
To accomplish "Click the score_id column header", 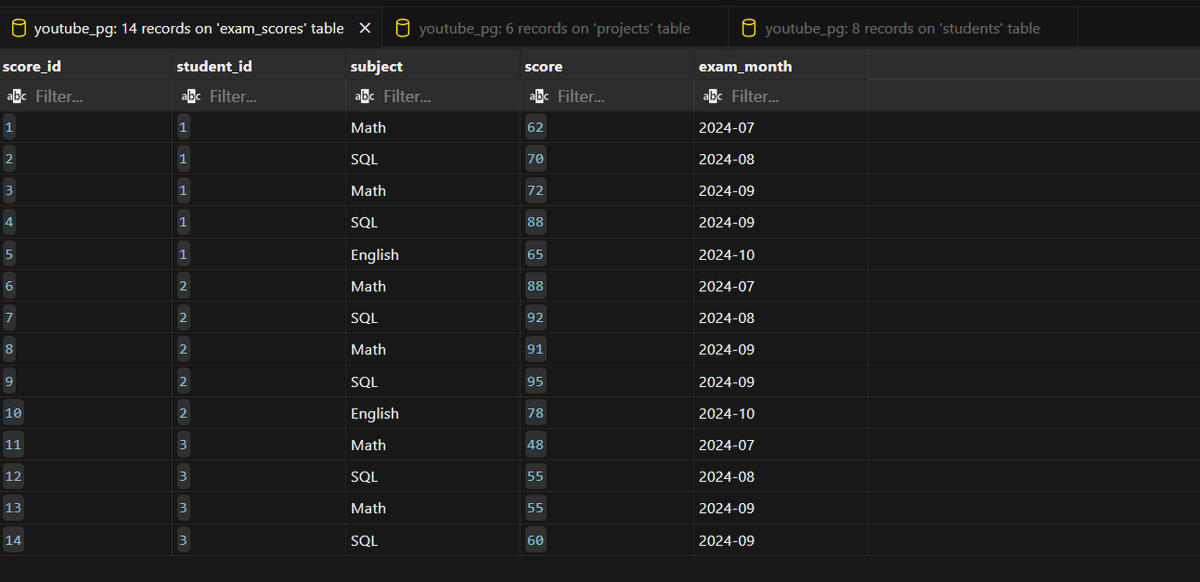I will coord(86,66).
